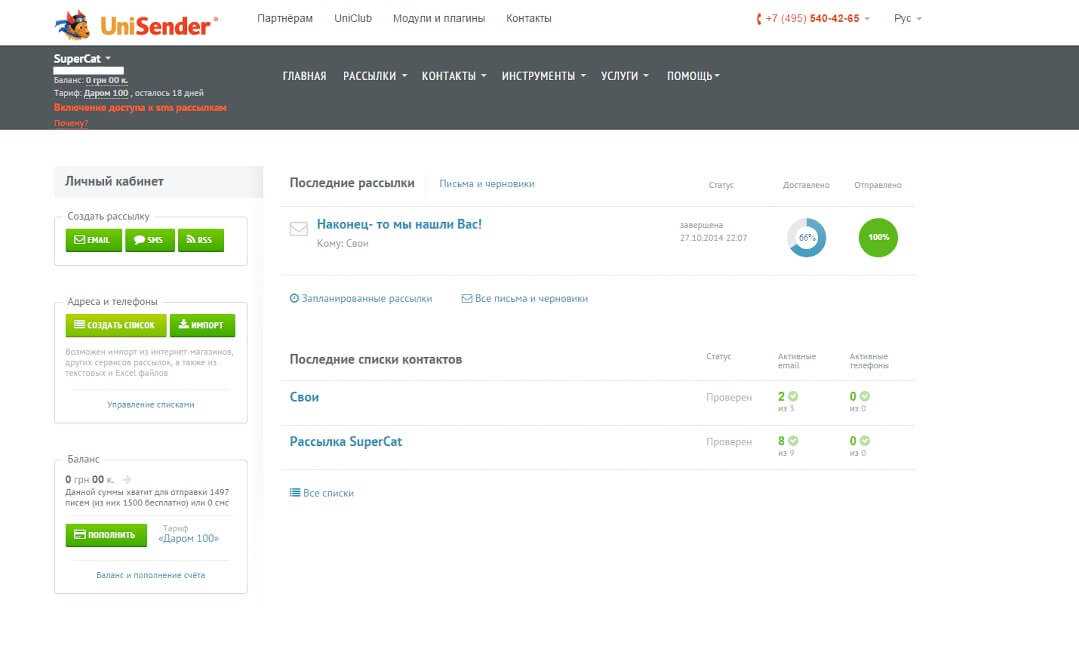The height and width of the screenshot is (646, 1079).
Task: Create a new EMAIL campaign
Action: point(93,240)
